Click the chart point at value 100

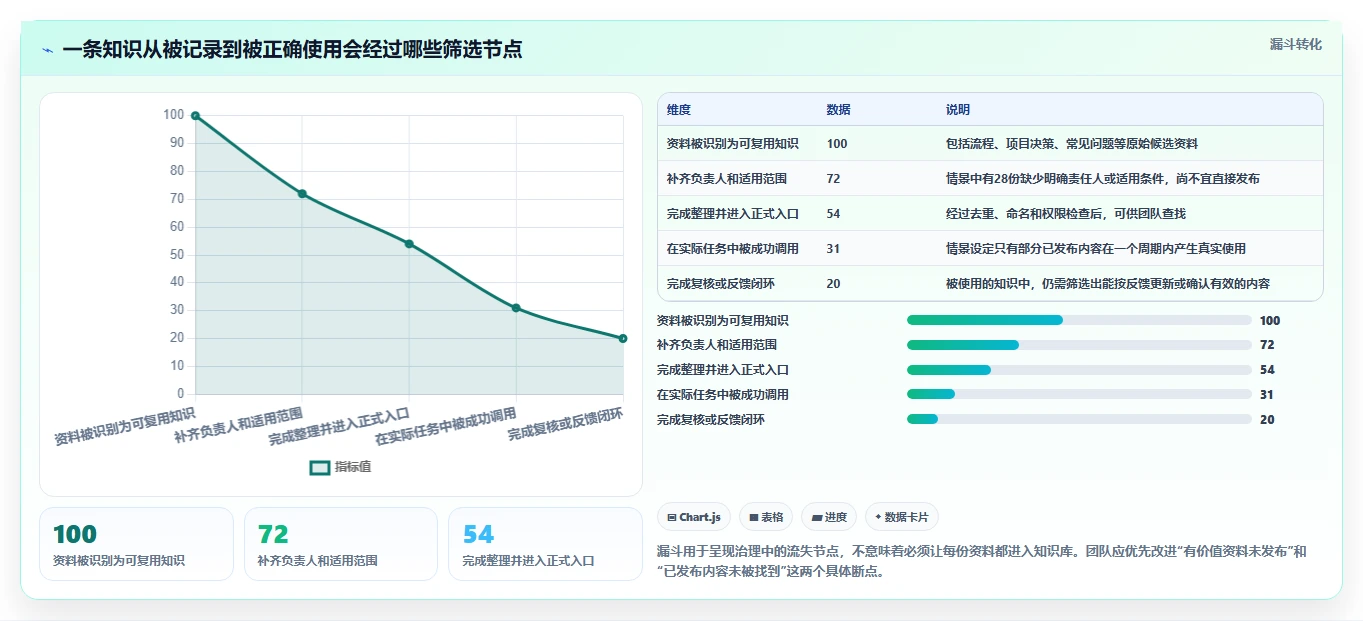pos(195,116)
